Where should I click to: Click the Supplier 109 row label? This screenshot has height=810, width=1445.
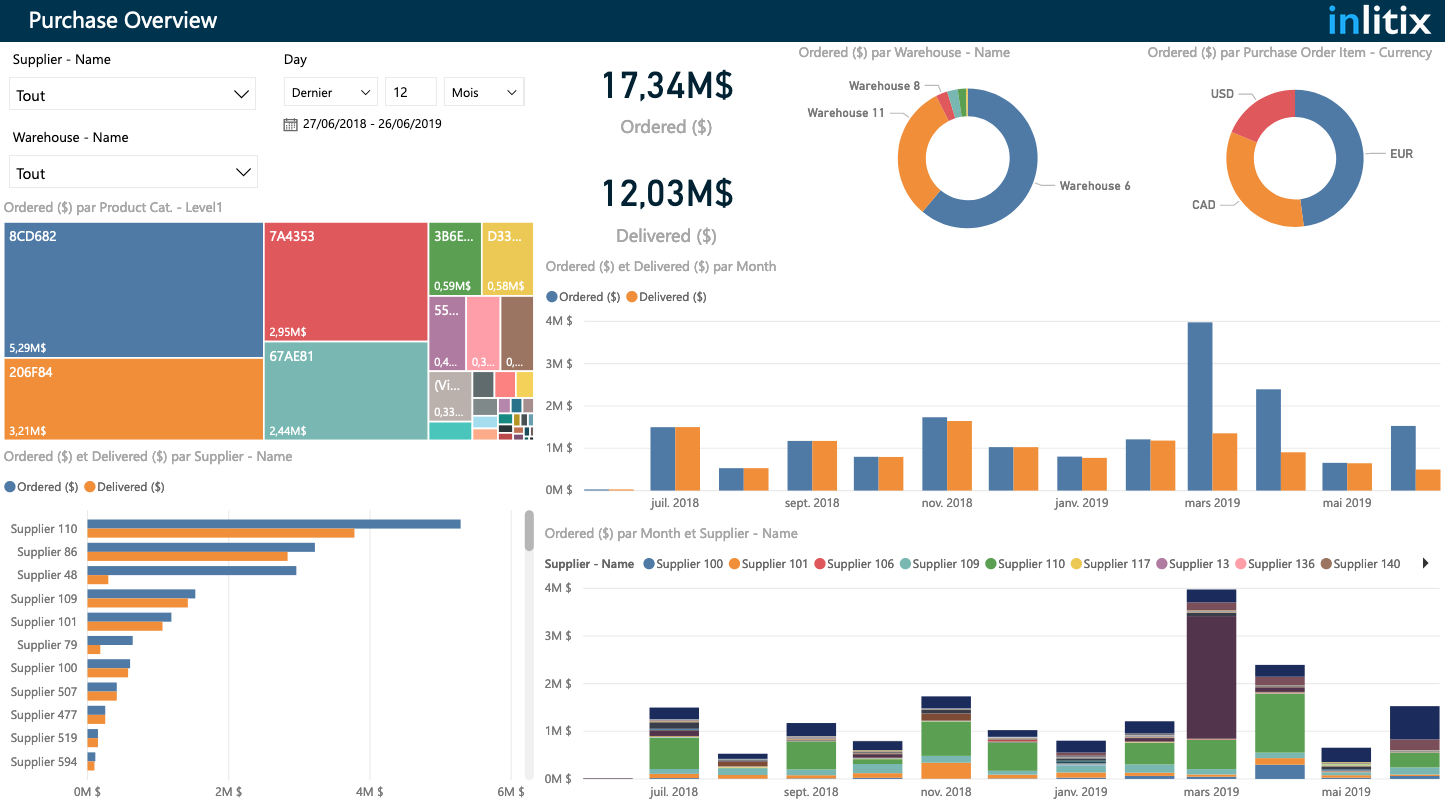pos(44,599)
